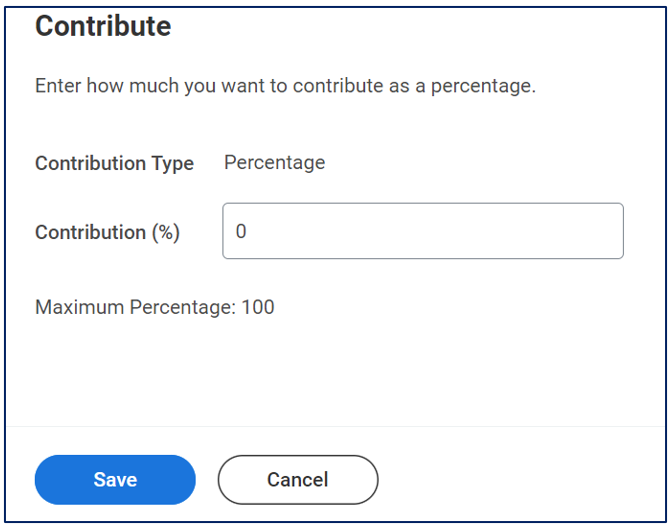Click the Contribution (%) field label
The height and width of the screenshot is (529, 672).
click(x=107, y=232)
